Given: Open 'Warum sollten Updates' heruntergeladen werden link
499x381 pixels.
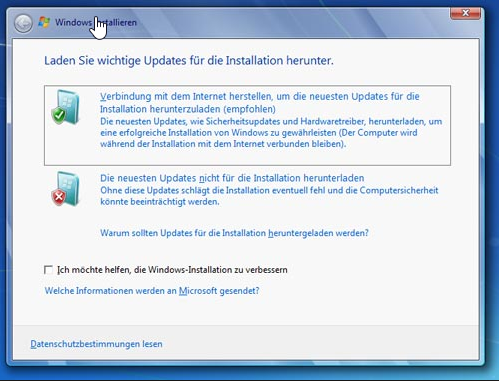Looking at the screenshot, I should tap(234, 233).
